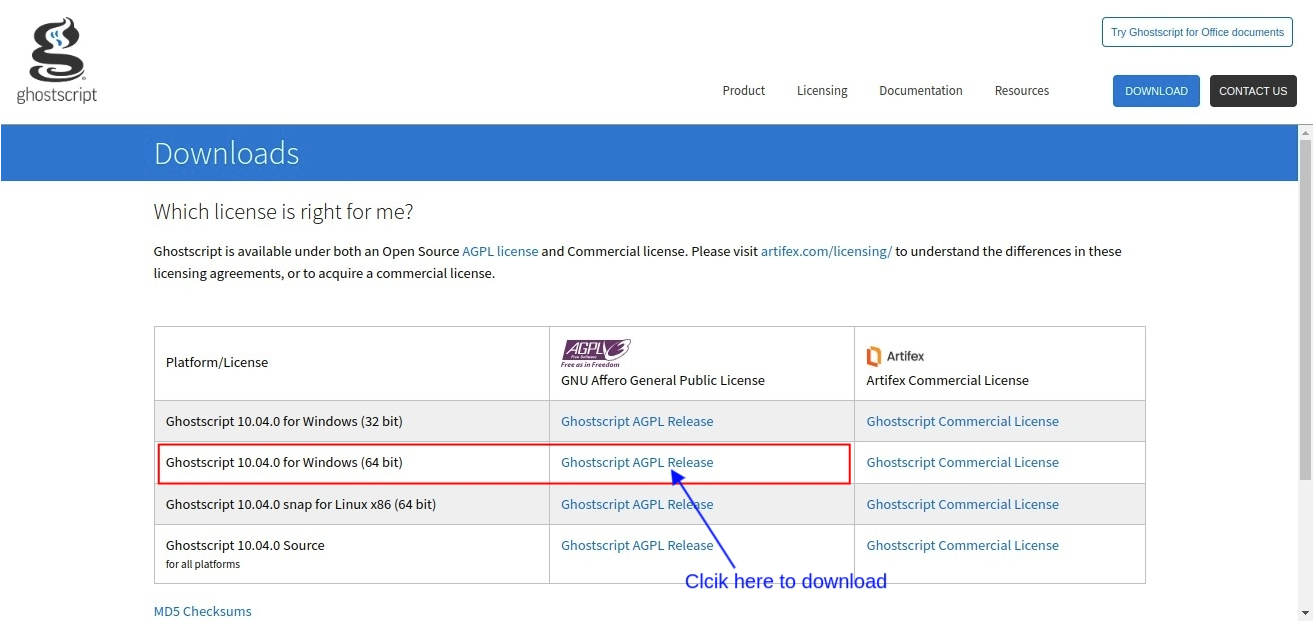Click 'Which license is right for me?' heading
The height and width of the screenshot is (622, 1314).
[x=283, y=212]
